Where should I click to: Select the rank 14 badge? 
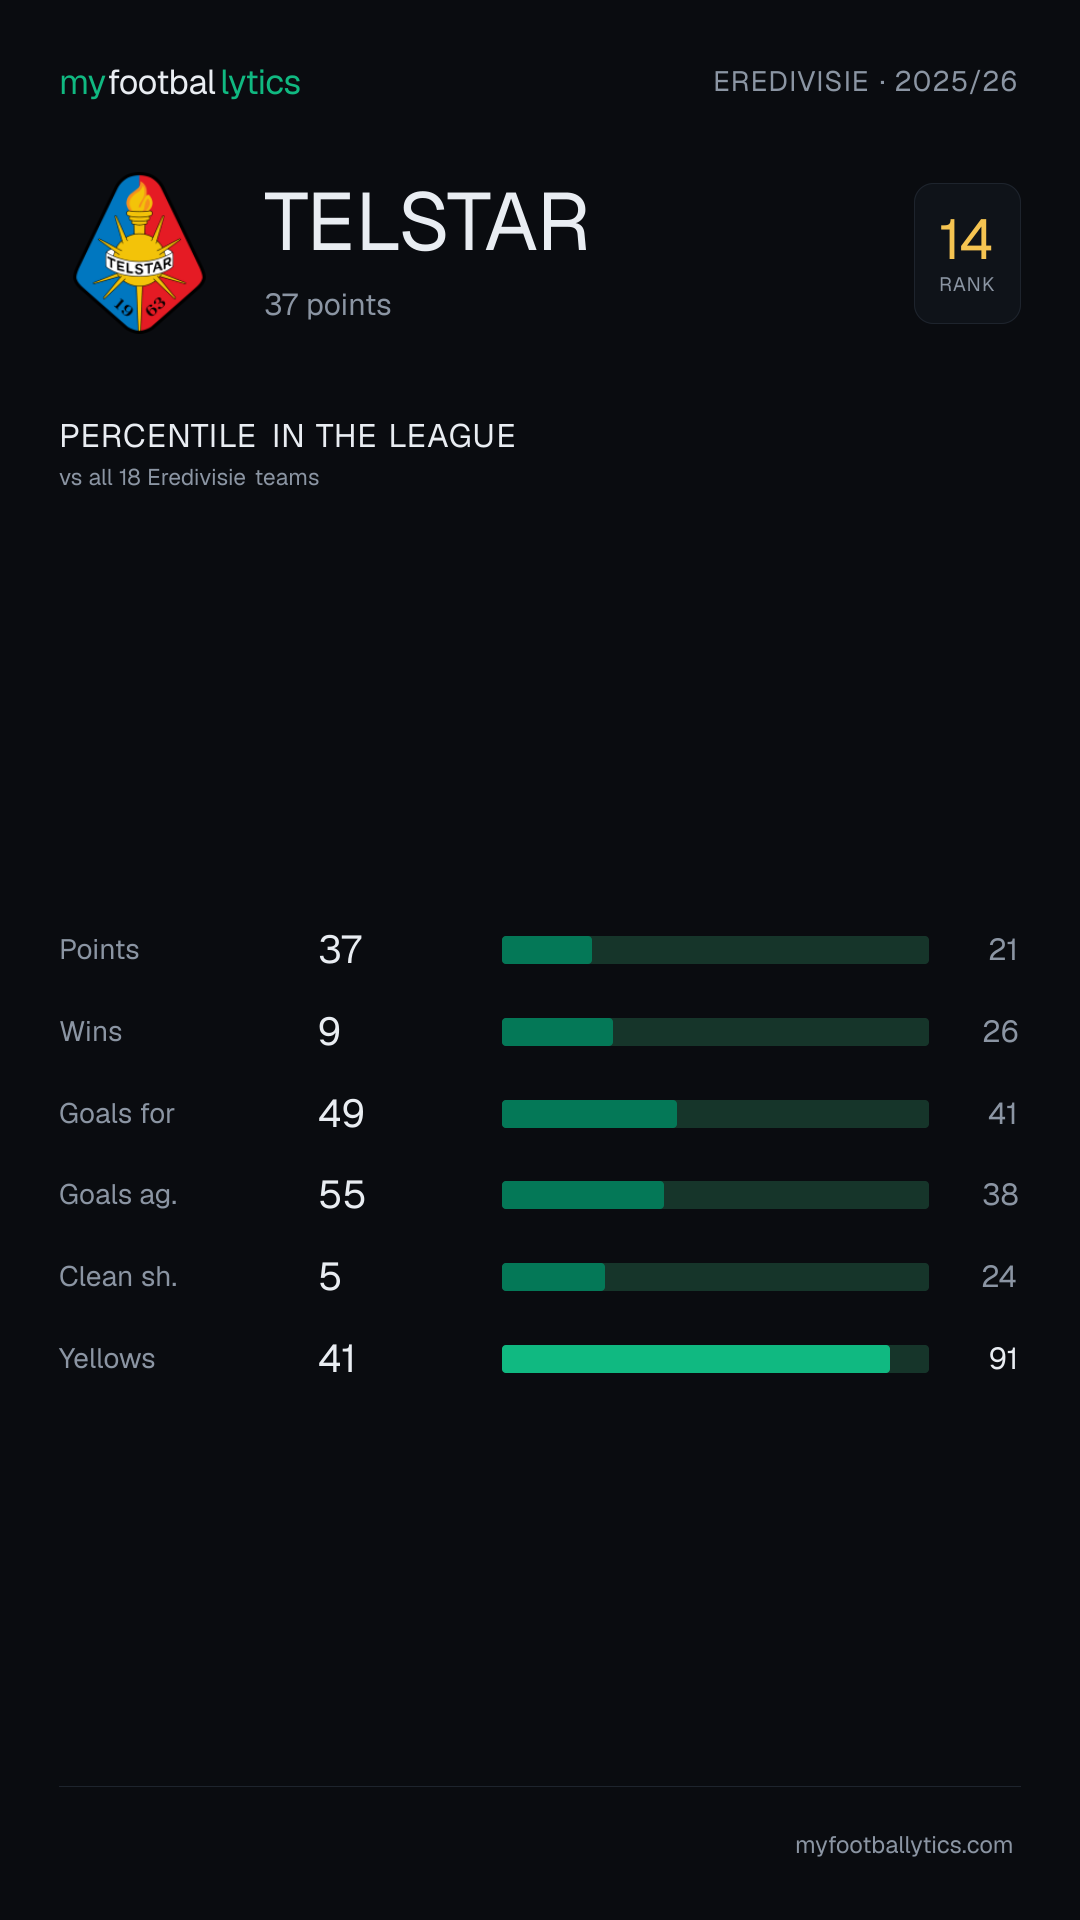pos(967,253)
